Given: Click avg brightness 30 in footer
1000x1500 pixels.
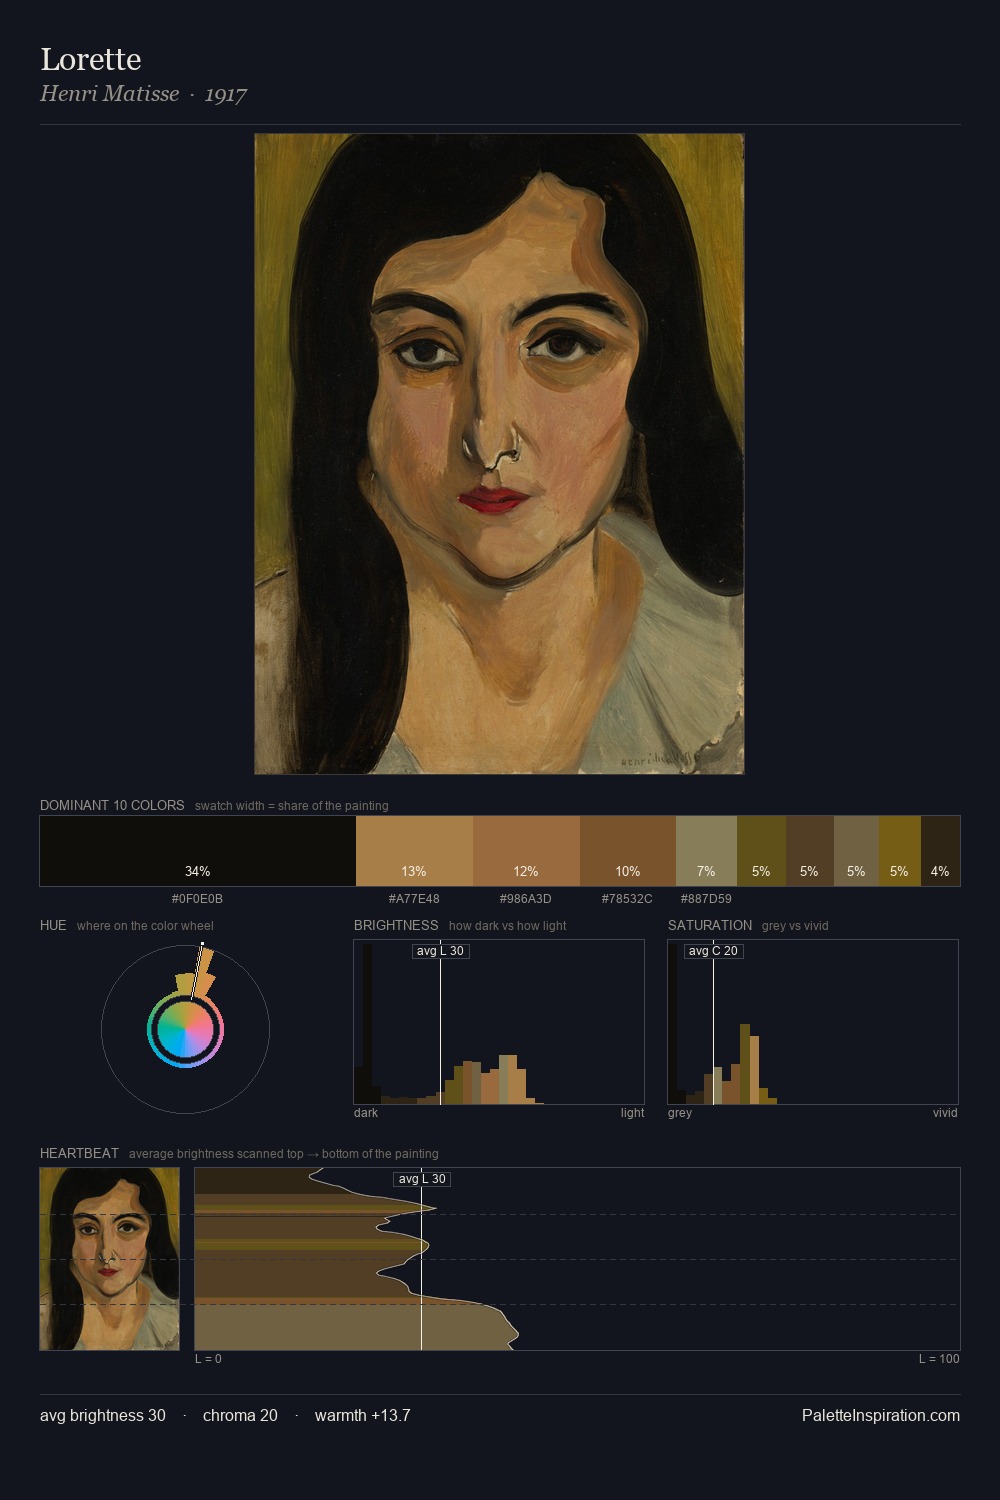Looking at the screenshot, I should coord(103,1415).
